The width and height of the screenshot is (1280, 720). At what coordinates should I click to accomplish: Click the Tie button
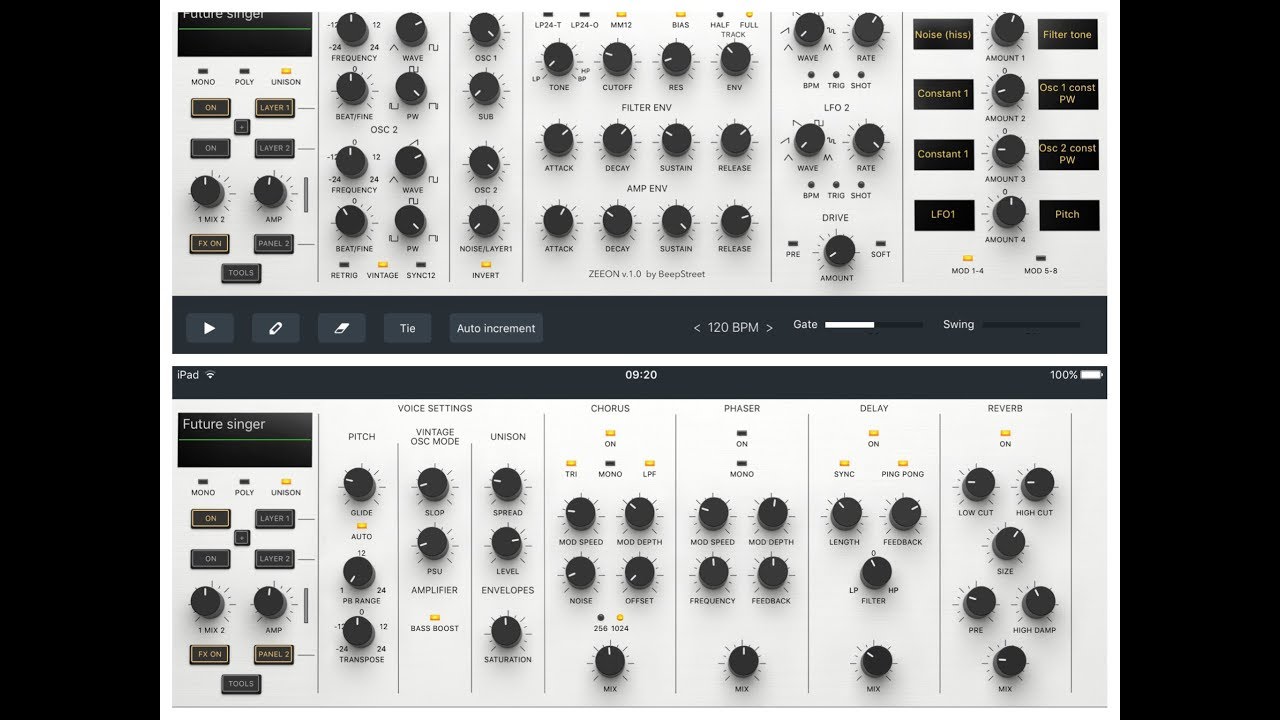click(408, 328)
